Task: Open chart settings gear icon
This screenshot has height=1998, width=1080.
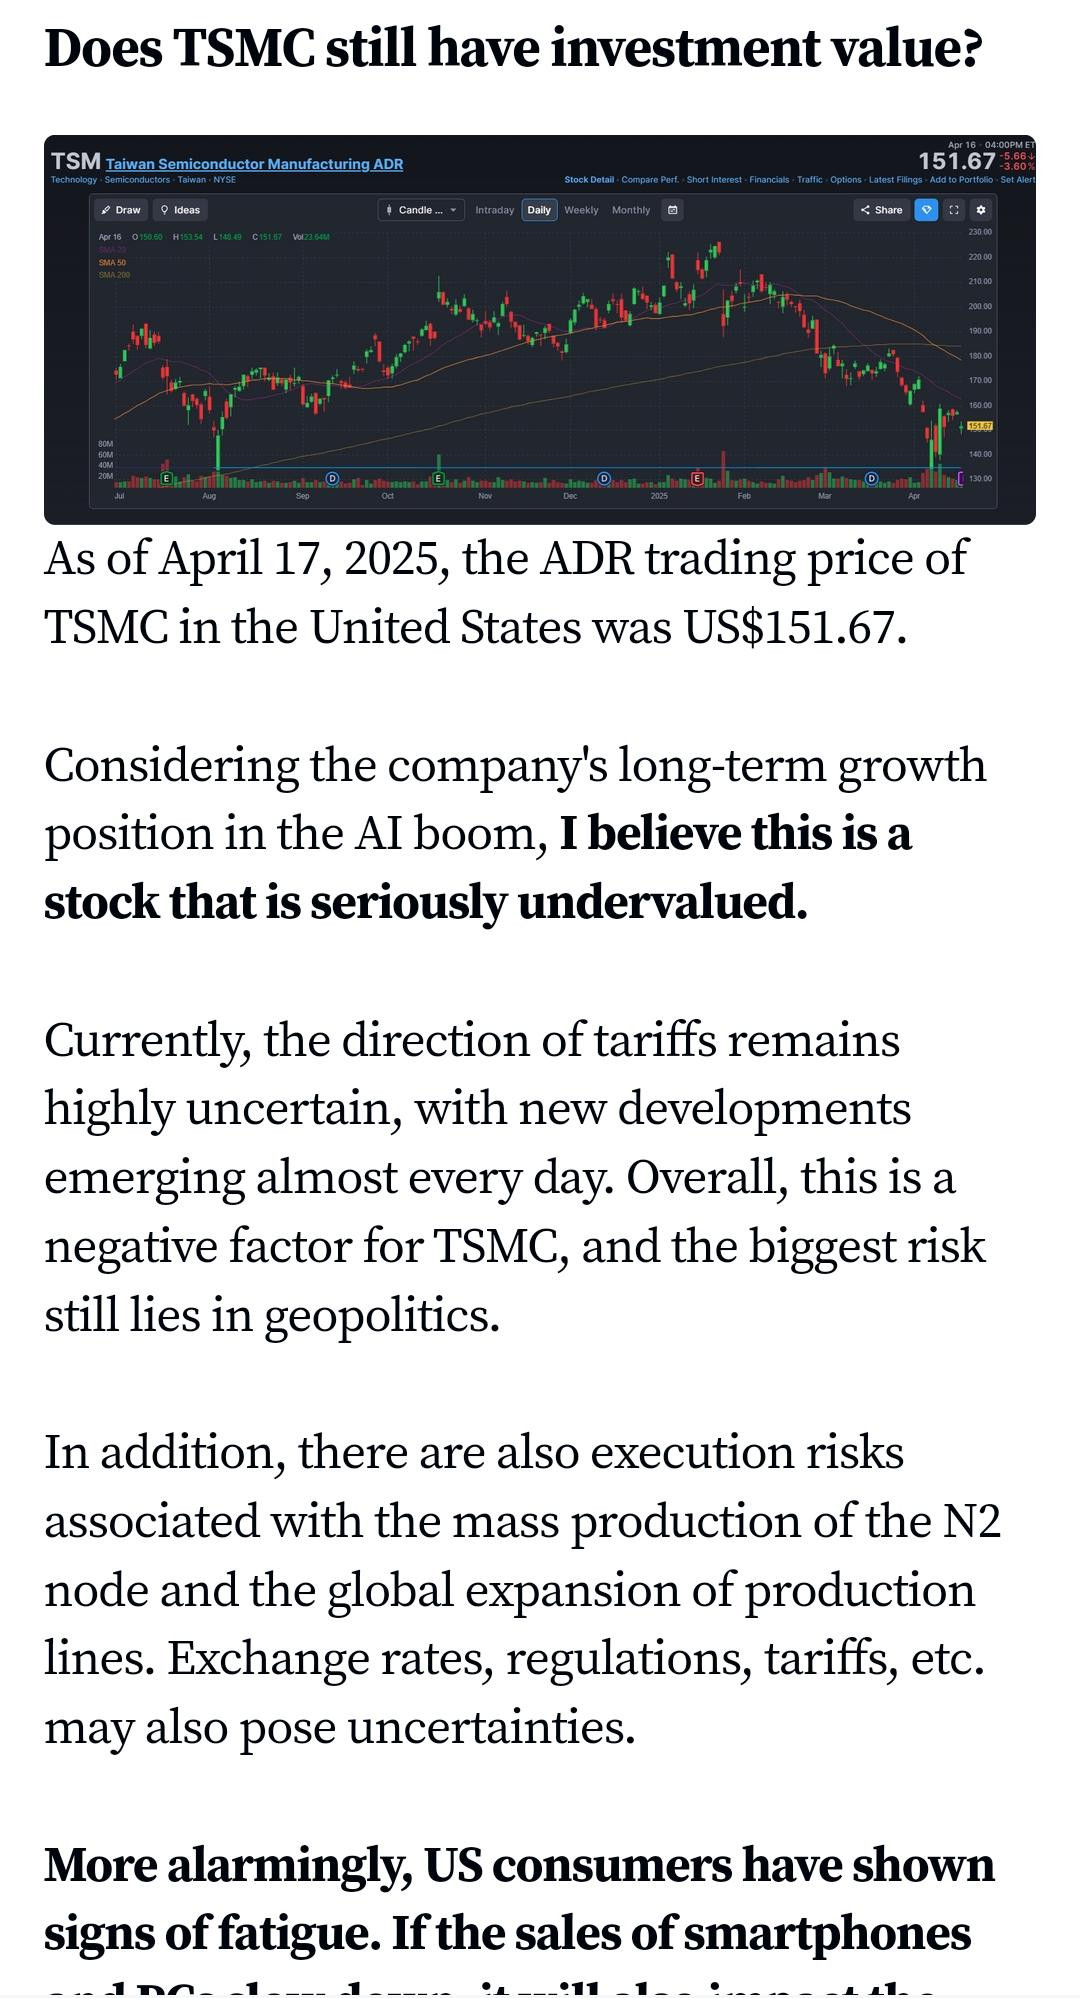Action: point(981,210)
